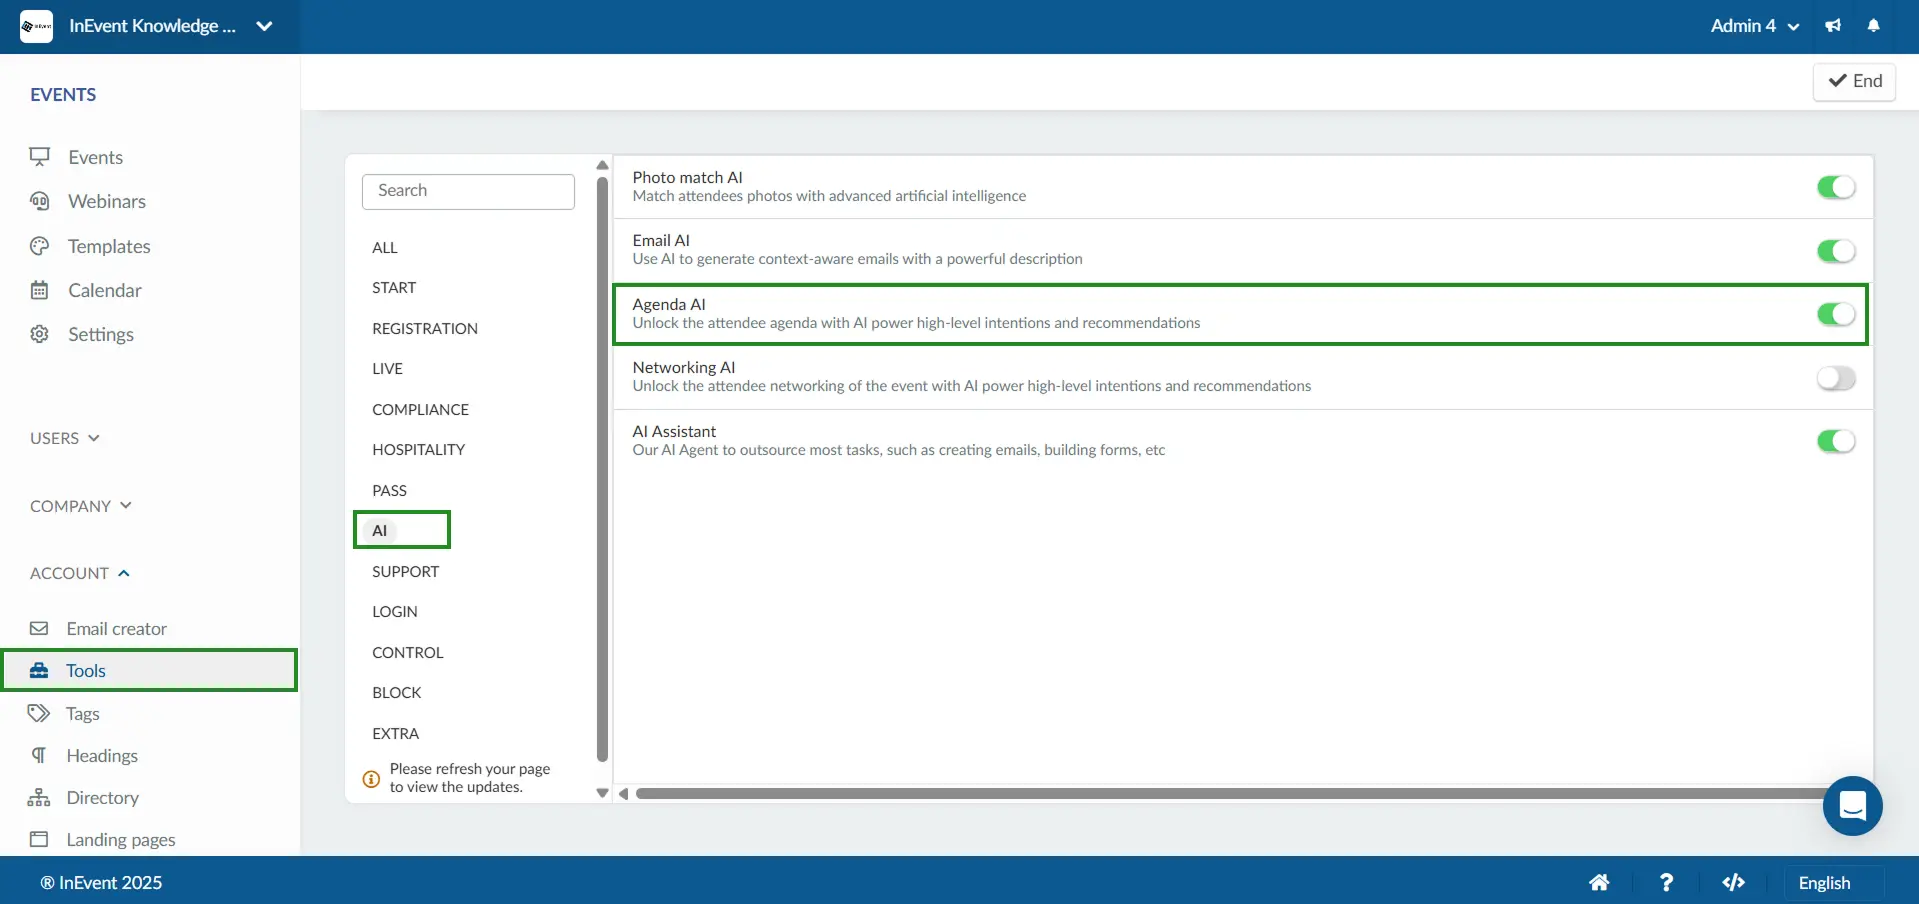Click the InEvent logo icon
This screenshot has height=904, width=1919.
[x=36, y=26]
